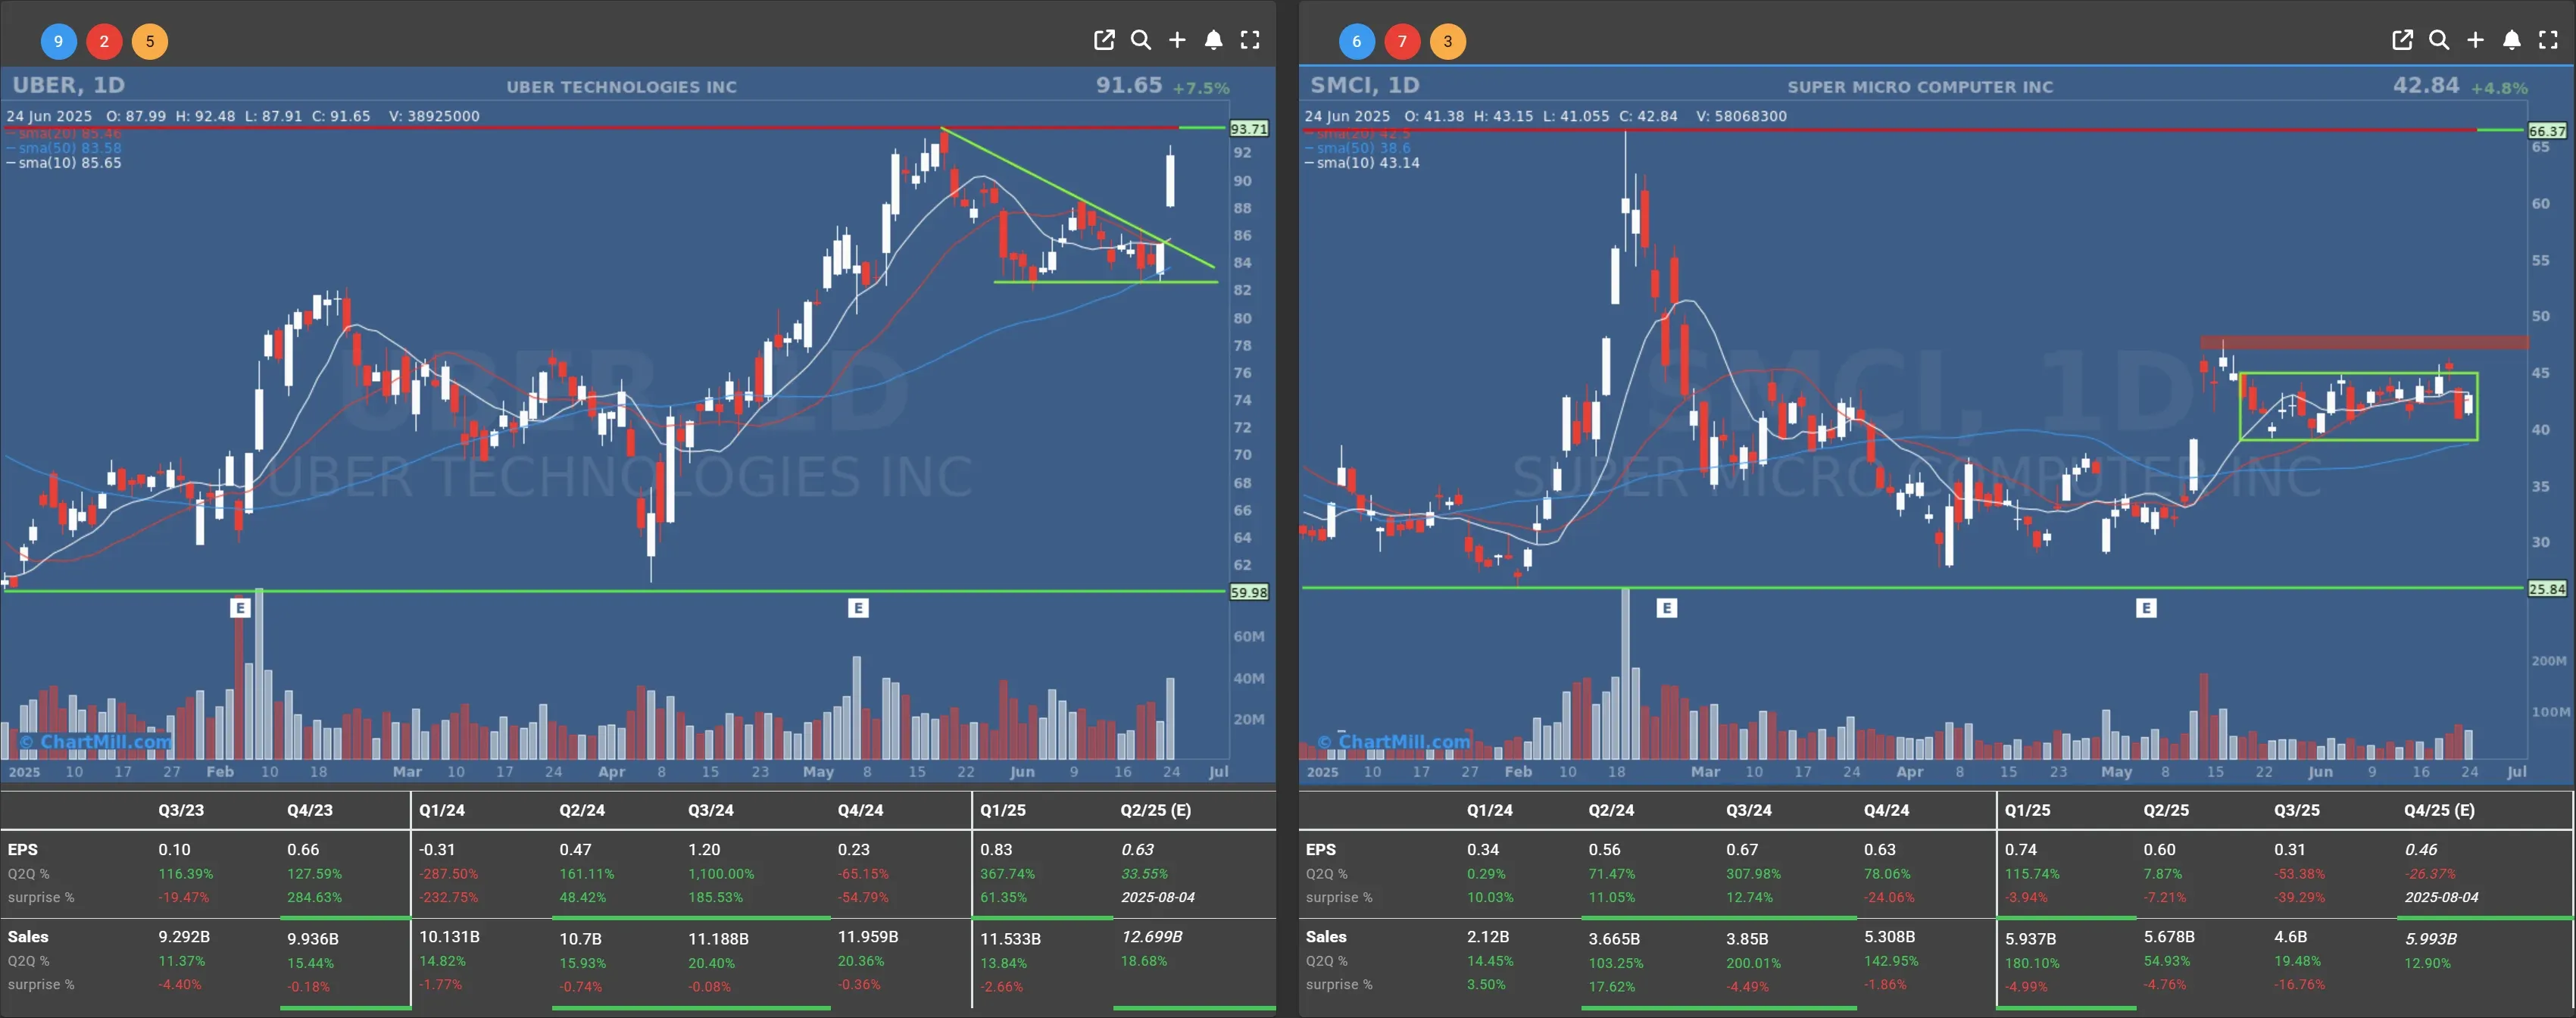
Task: Click SMCI sales value 5.937B
Action: click(x=2032, y=939)
